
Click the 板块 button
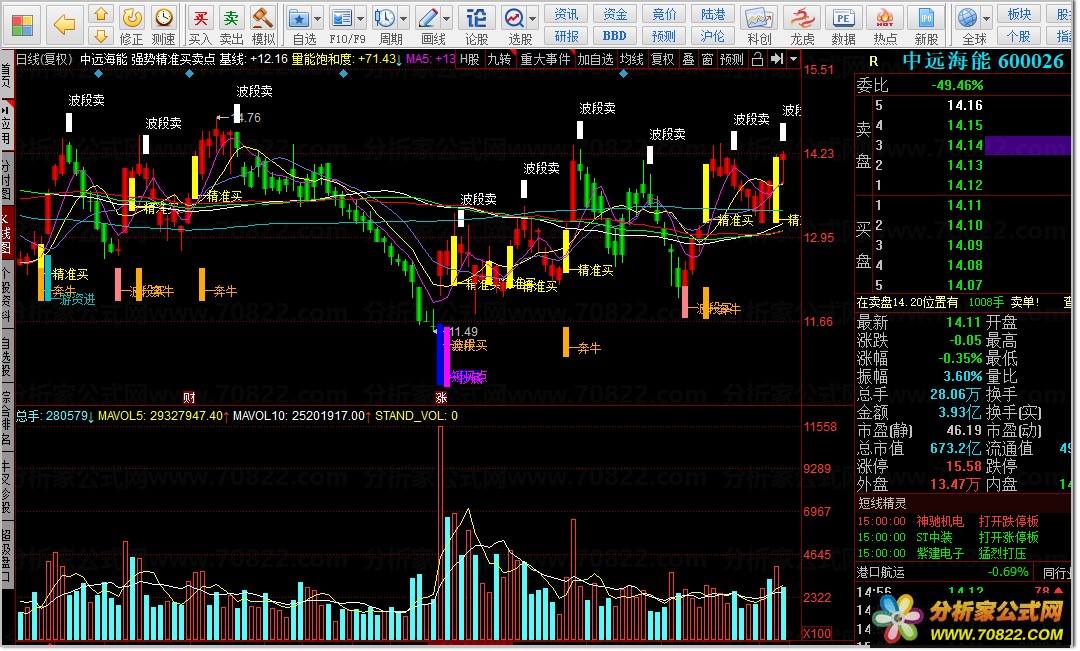pyautogui.click(x=1019, y=14)
